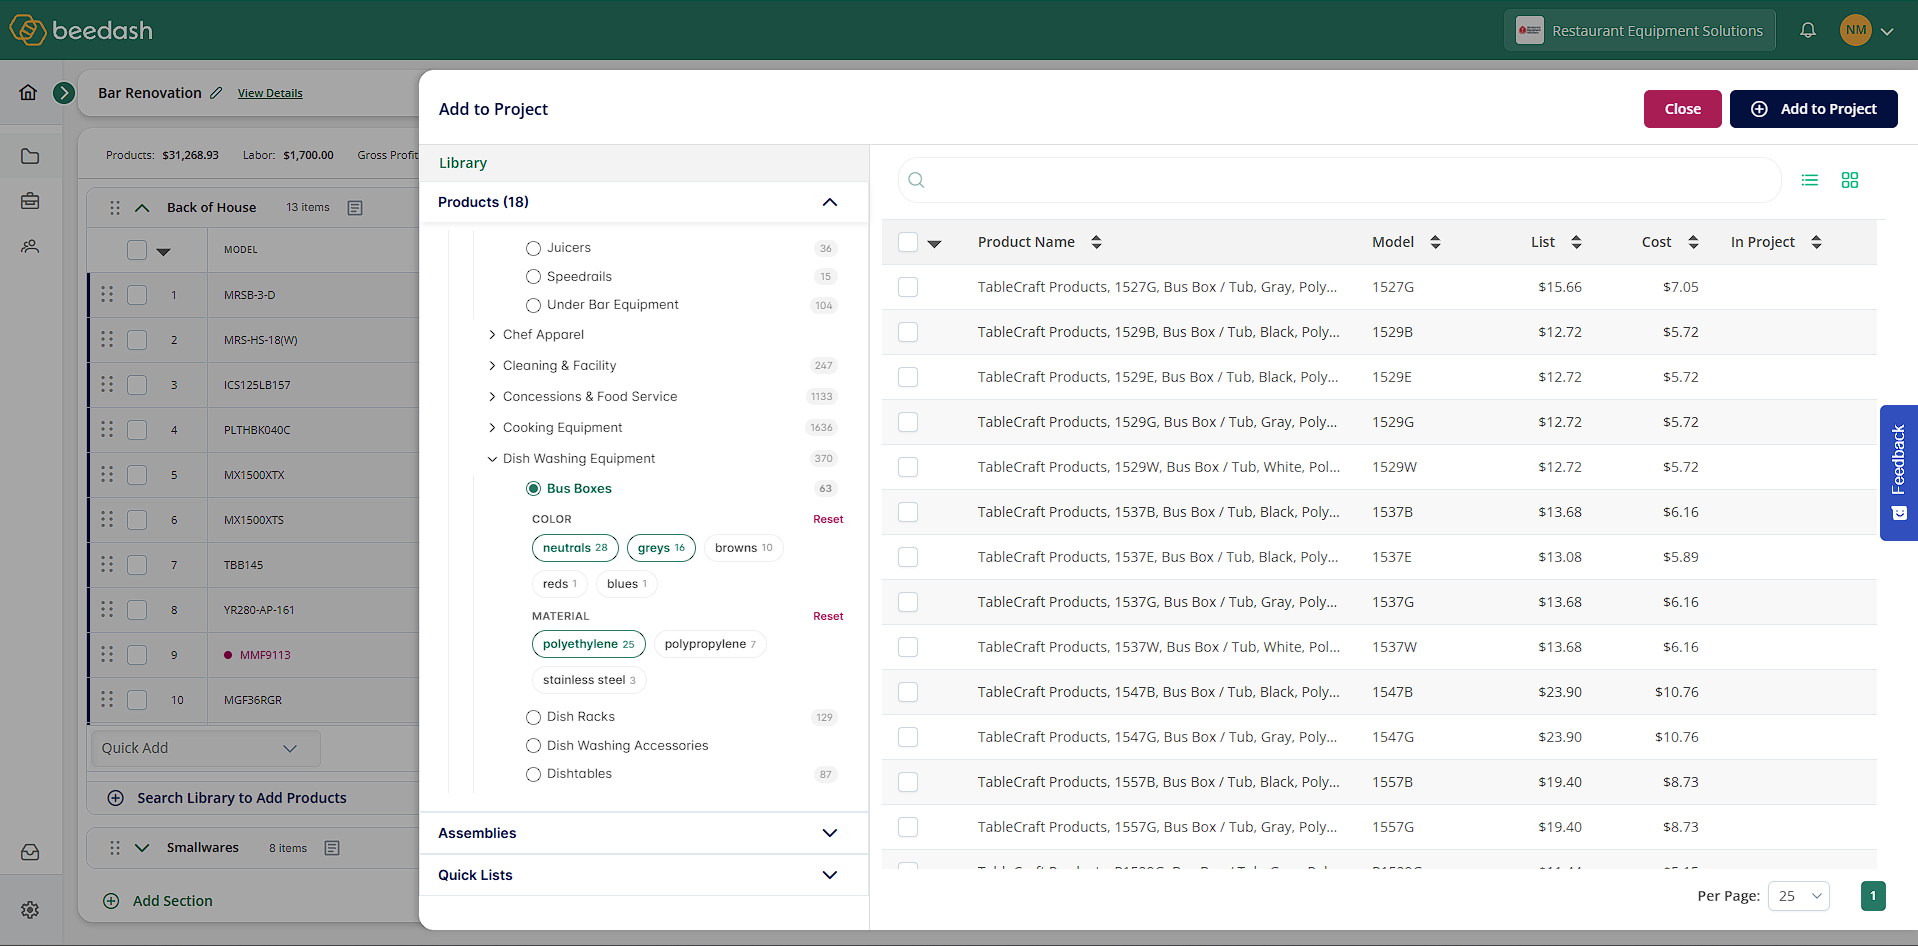This screenshot has width=1918, height=946.
Task: Select the Dish Racks radio
Action: 533,717
